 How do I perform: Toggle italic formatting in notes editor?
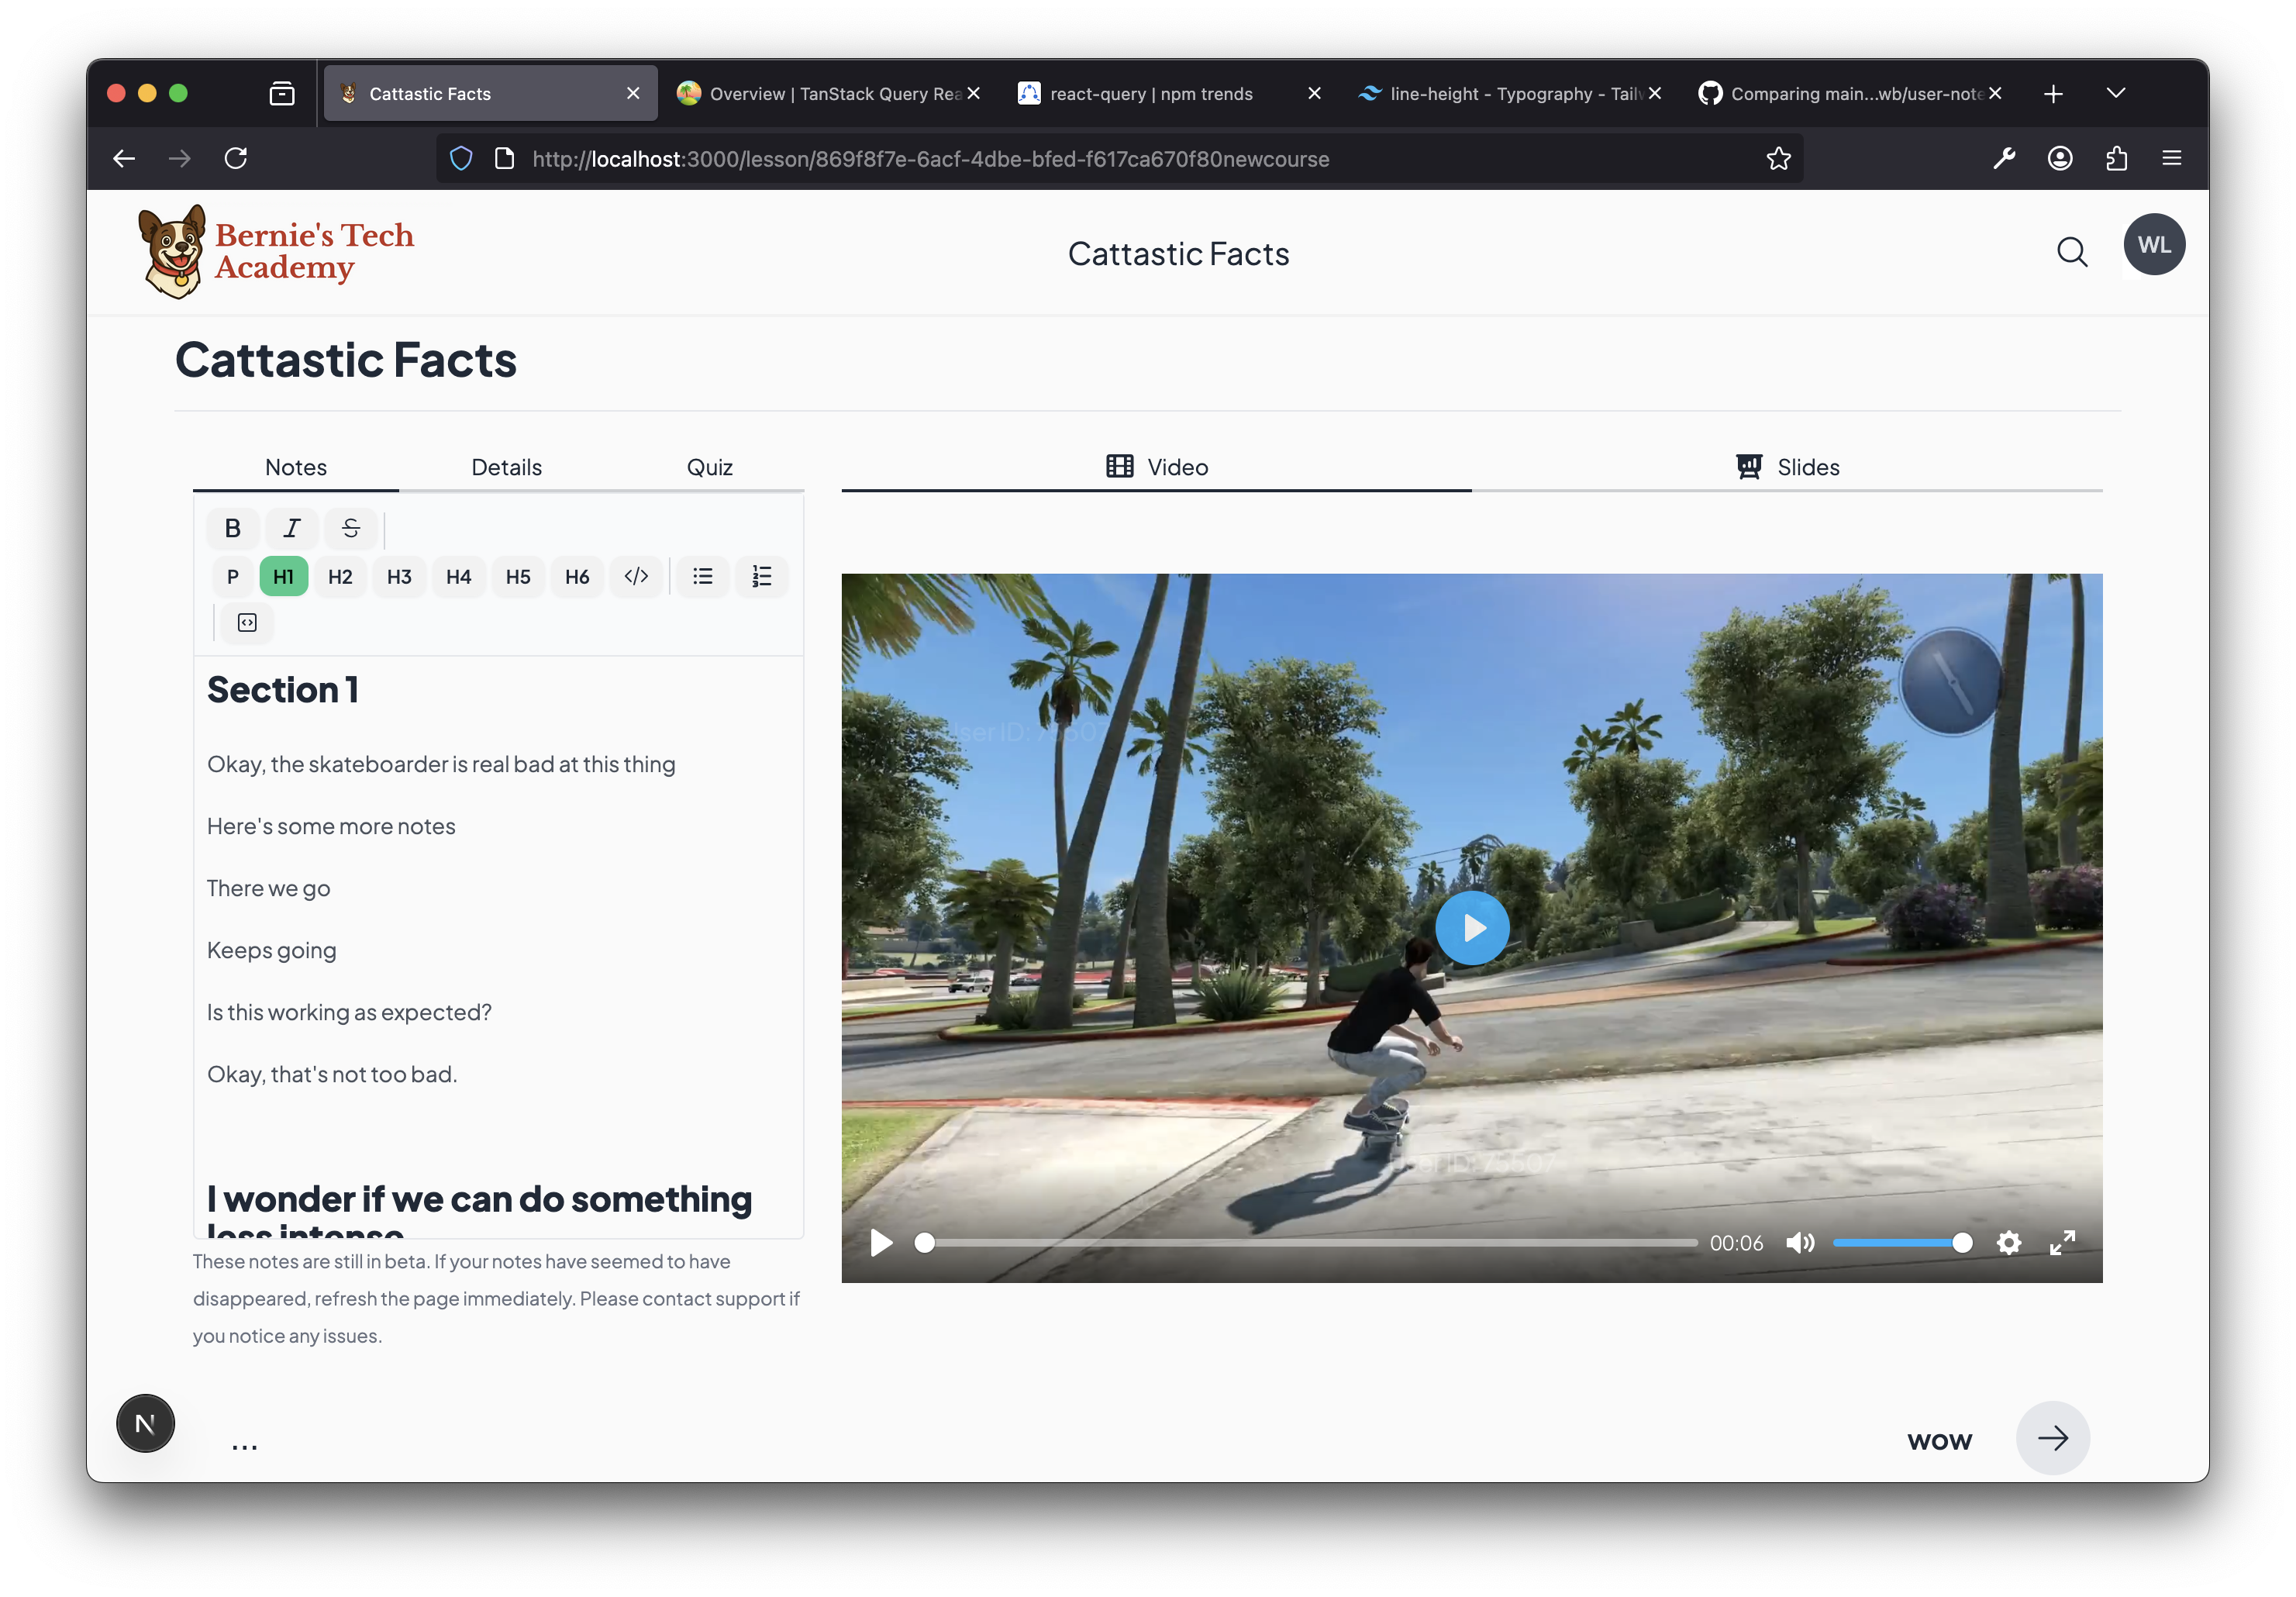(x=292, y=528)
